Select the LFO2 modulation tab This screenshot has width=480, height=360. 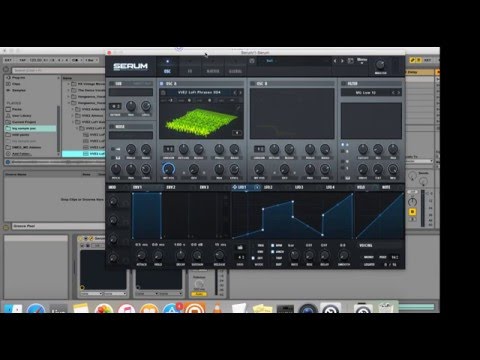point(268,187)
